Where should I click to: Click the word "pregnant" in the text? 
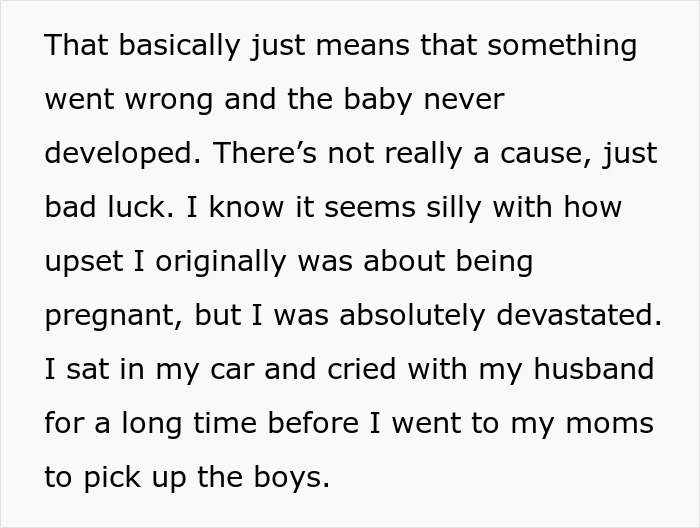click(x=110, y=316)
